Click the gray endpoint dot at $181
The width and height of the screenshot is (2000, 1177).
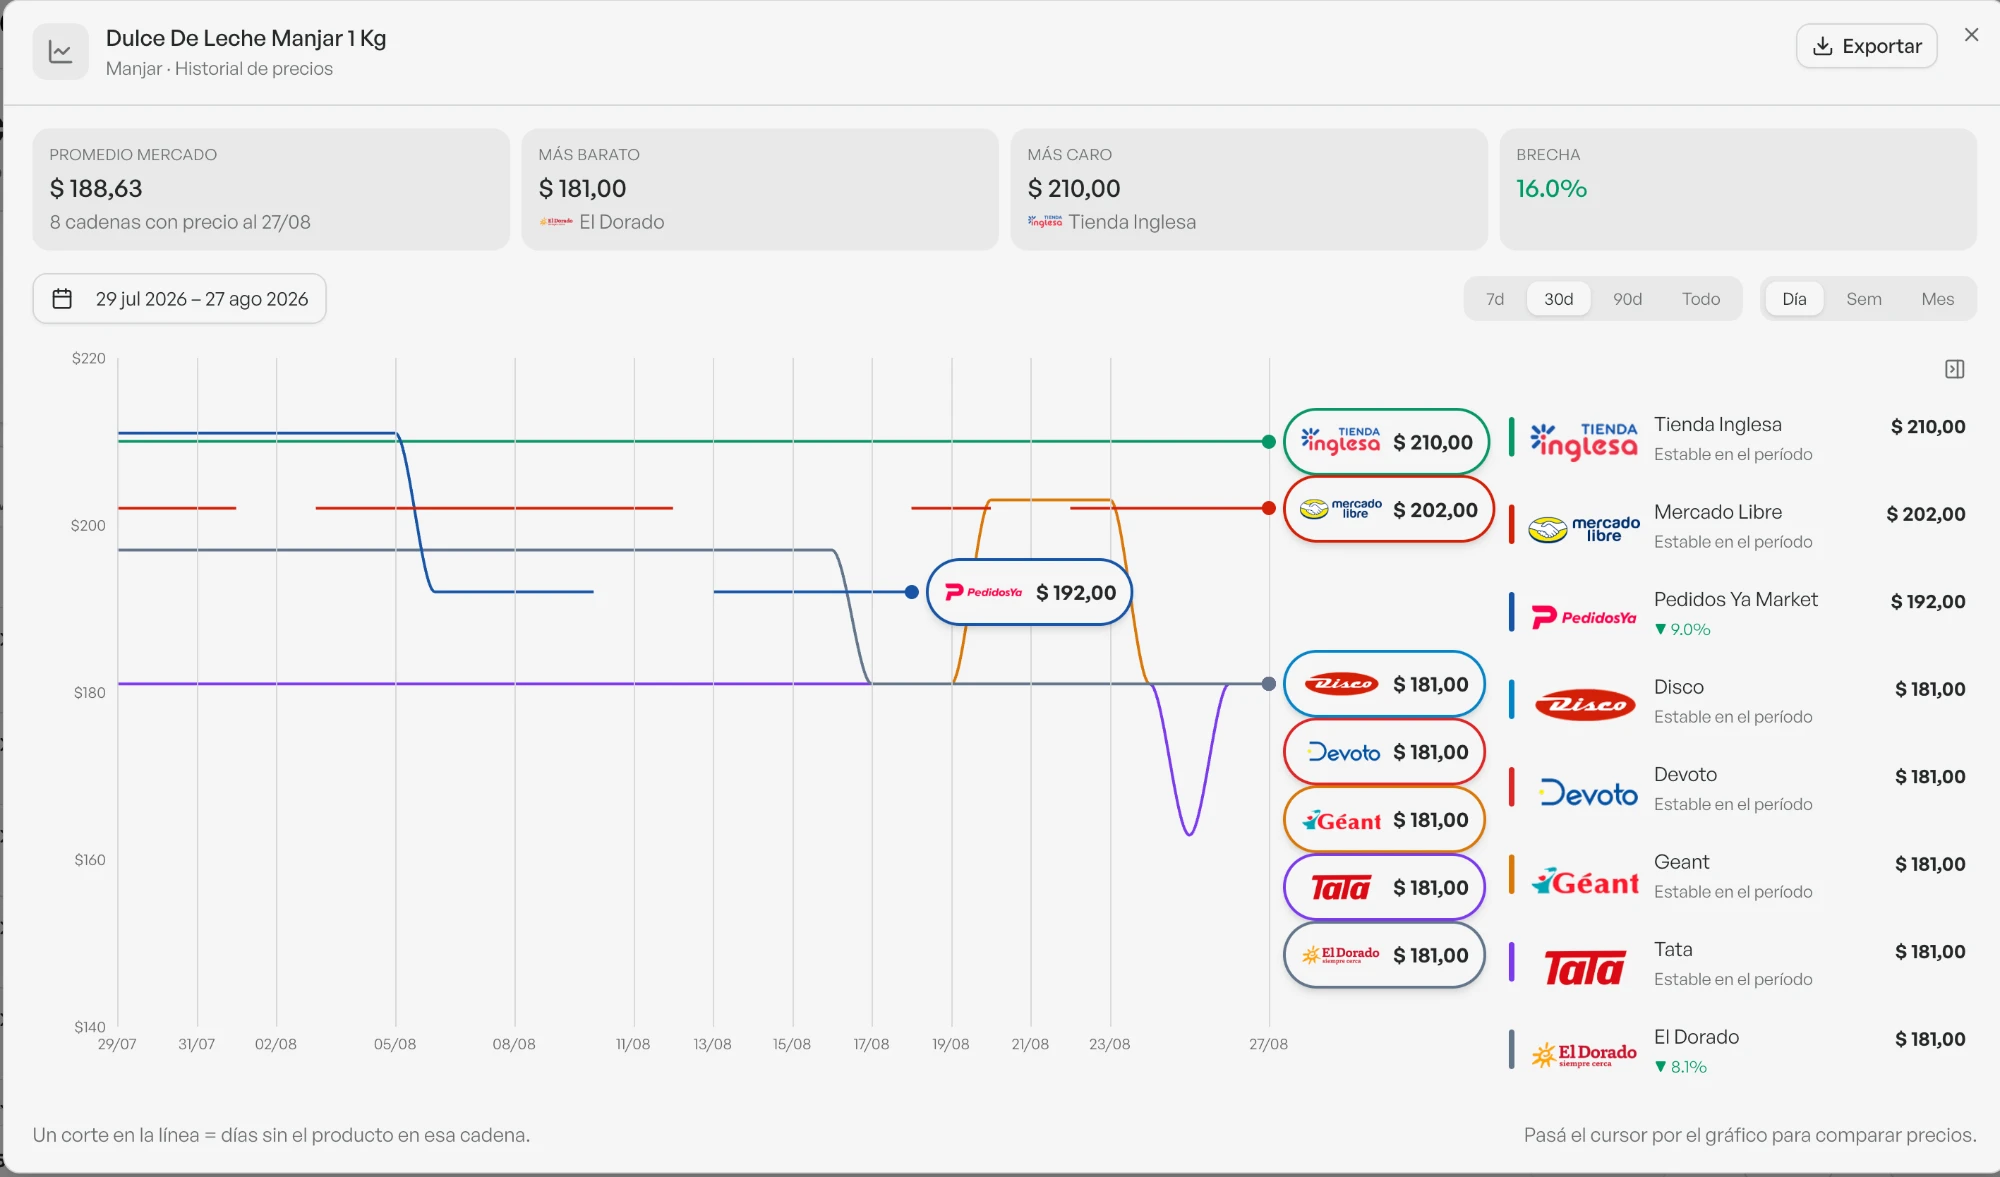(x=1269, y=684)
